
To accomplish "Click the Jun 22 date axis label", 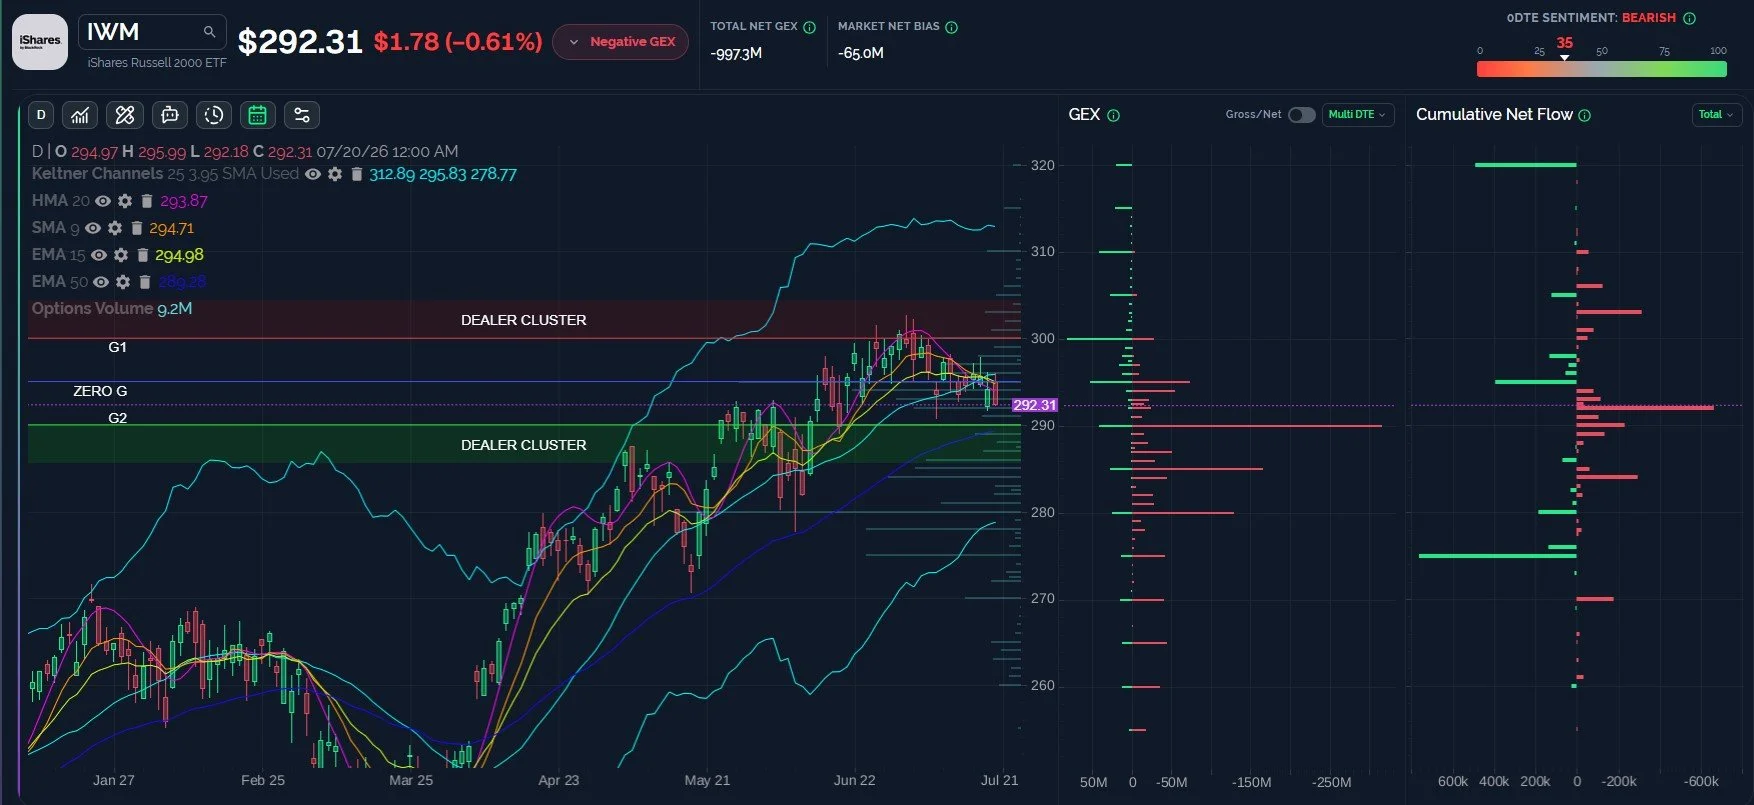I will click(x=855, y=780).
